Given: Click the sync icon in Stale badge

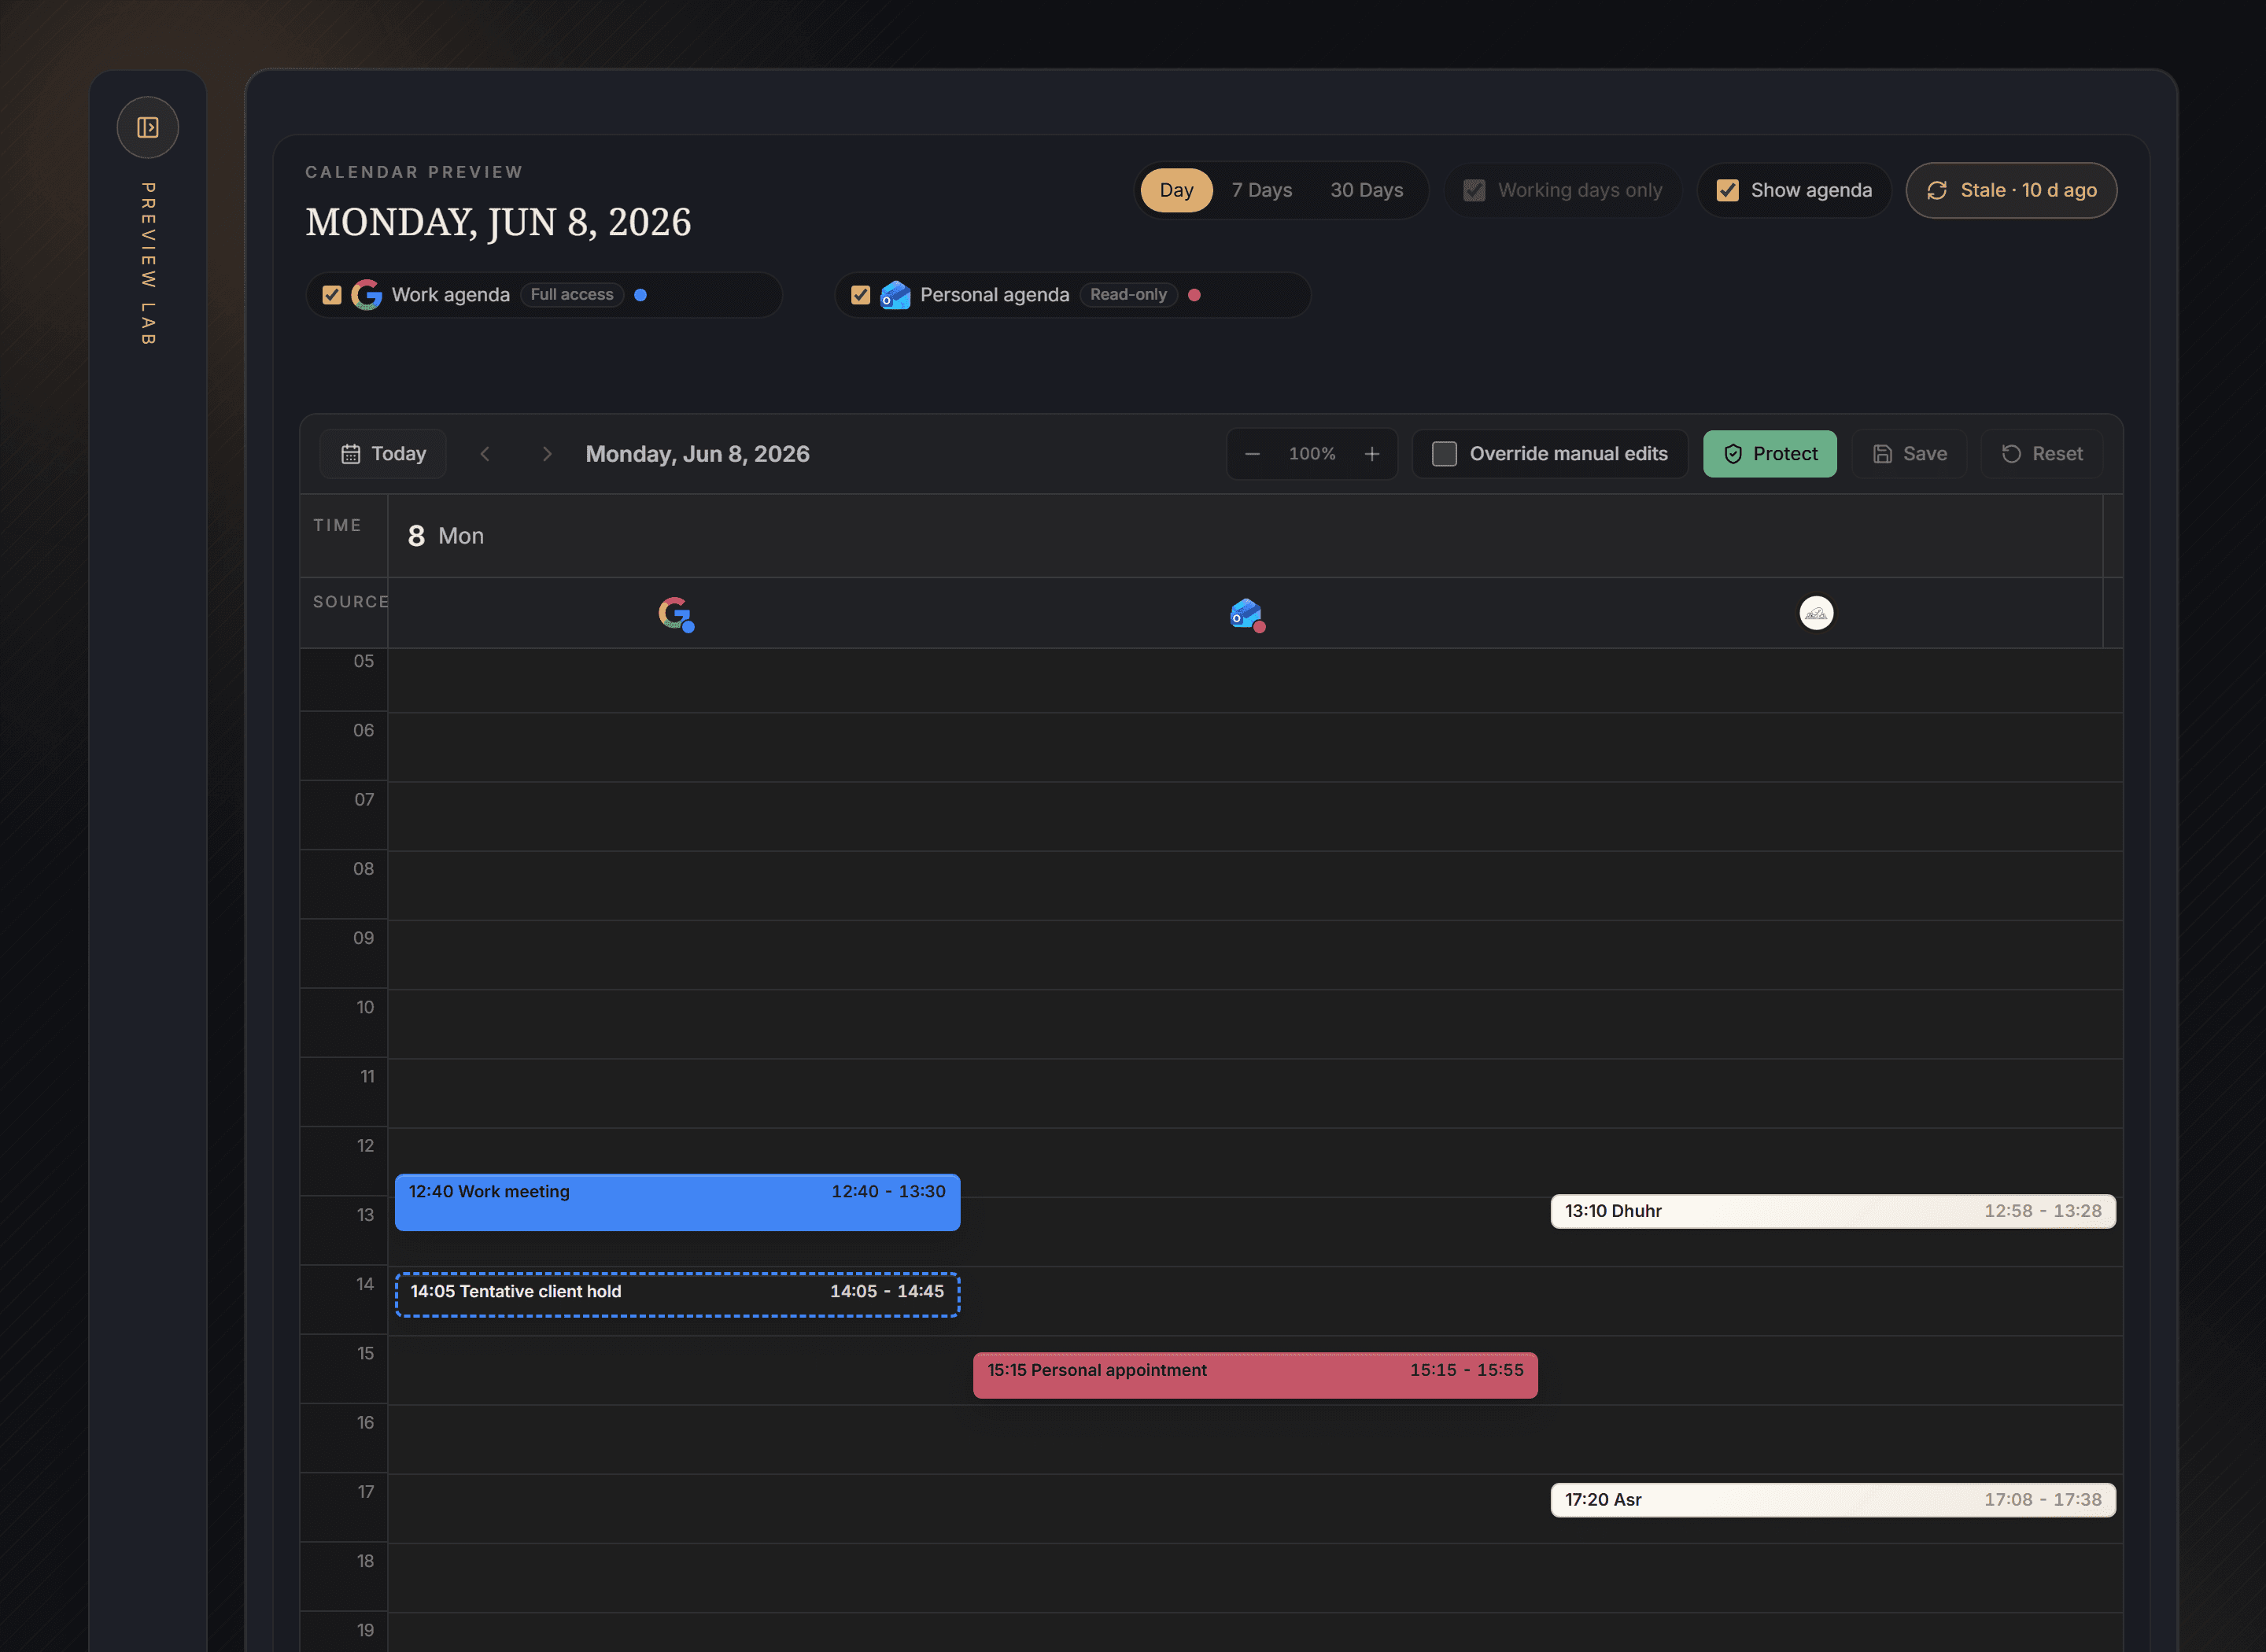Looking at the screenshot, I should (x=1937, y=190).
